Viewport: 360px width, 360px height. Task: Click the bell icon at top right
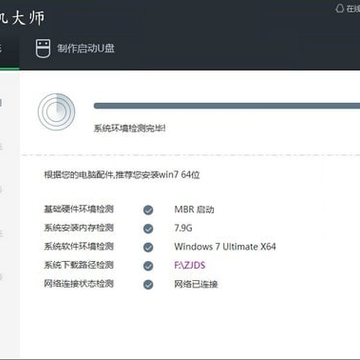click(340, 8)
